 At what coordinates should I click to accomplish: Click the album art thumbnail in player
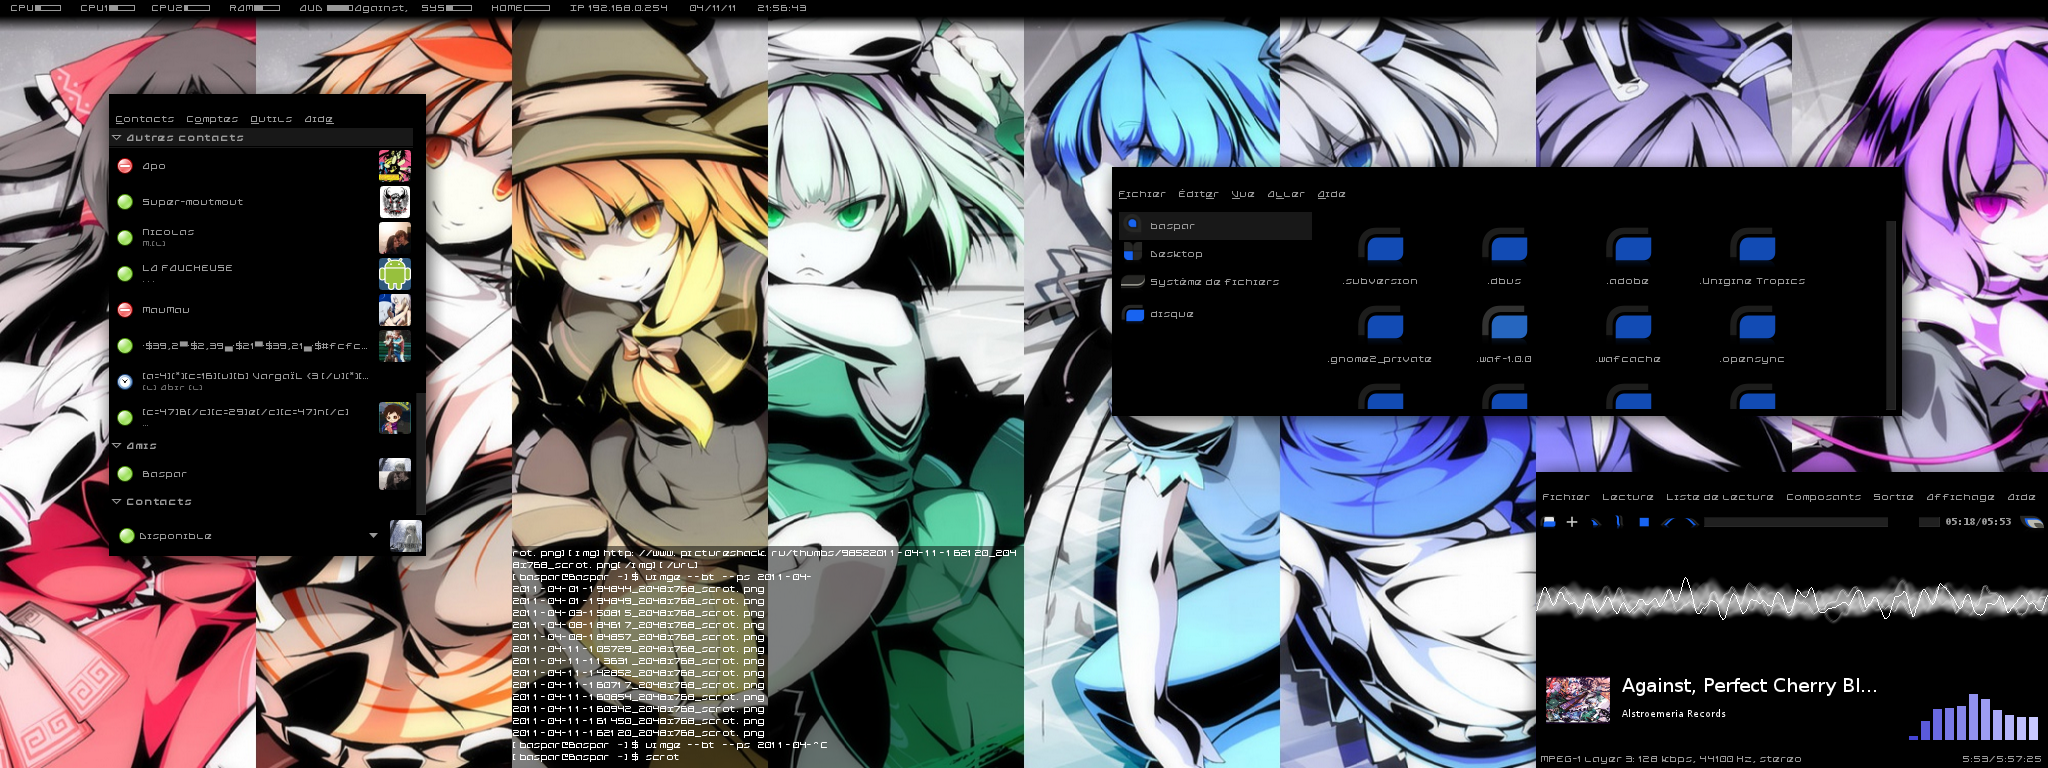[x=1578, y=699]
